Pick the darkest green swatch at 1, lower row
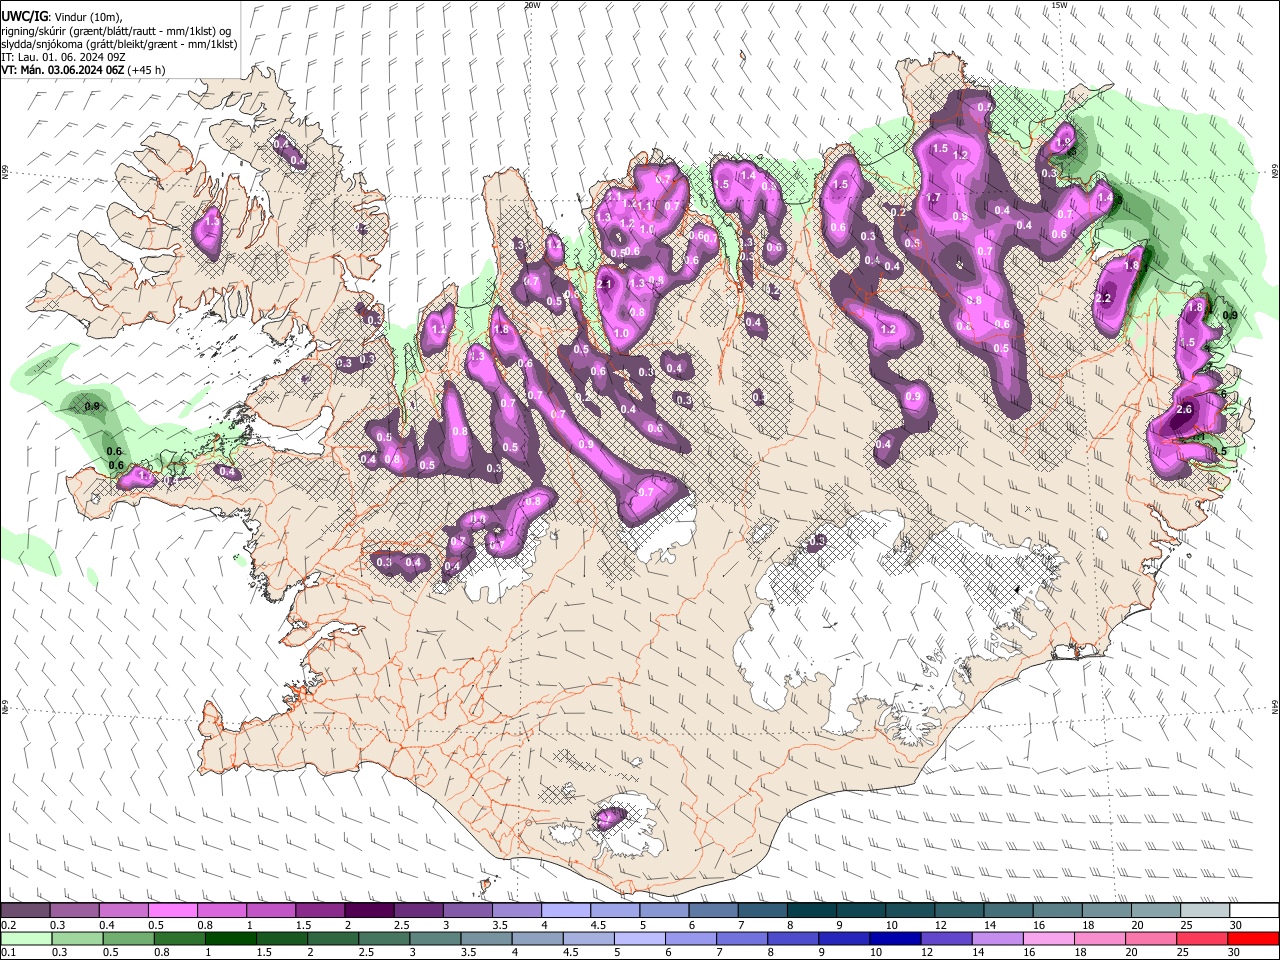Image resolution: width=1280 pixels, height=960 pixels. coord(230,938)
